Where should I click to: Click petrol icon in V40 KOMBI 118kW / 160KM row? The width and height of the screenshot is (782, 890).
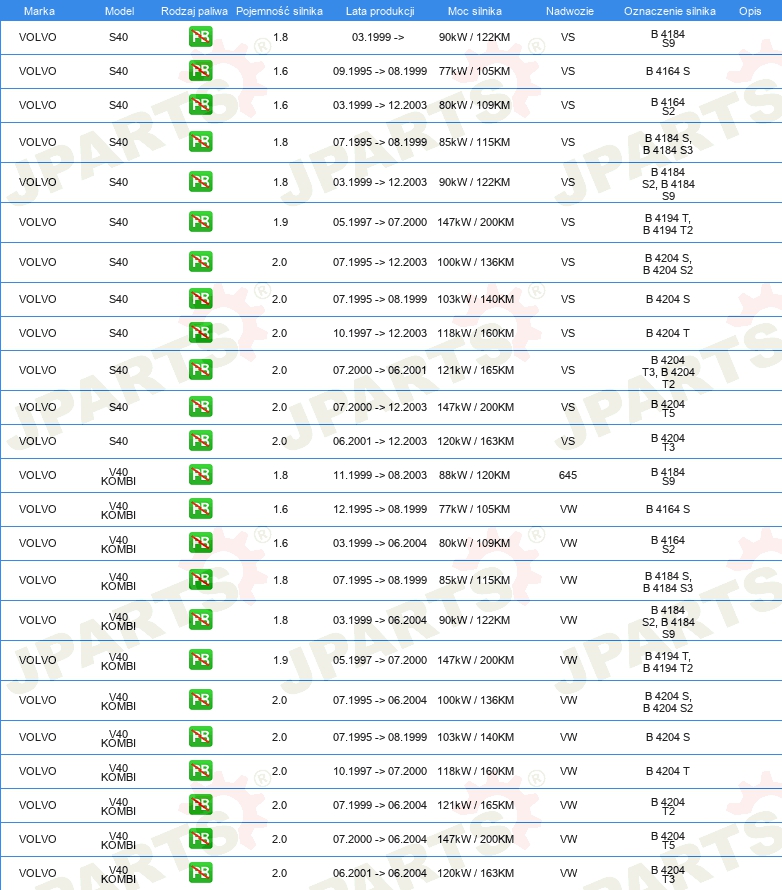click(x=201, y=771)
